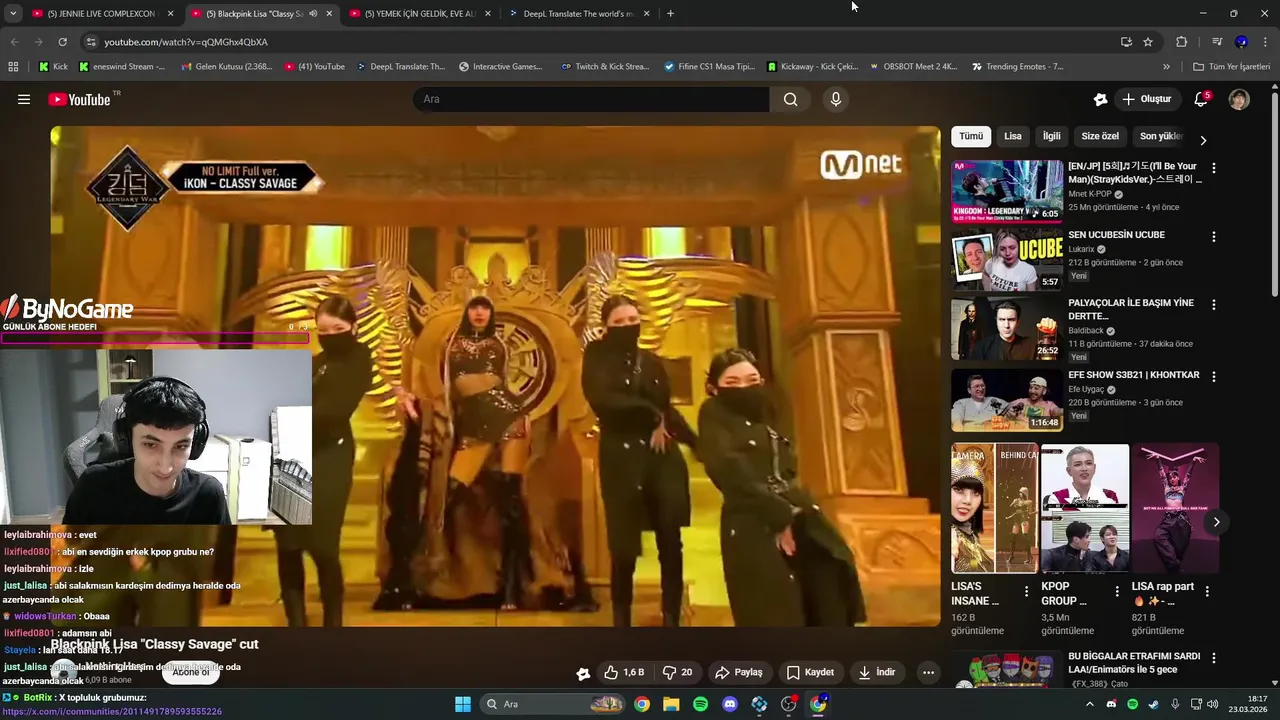Screen dimensions: 1280x720
Task: Open the tab search dropdown arrow
Action: (13, 14)
